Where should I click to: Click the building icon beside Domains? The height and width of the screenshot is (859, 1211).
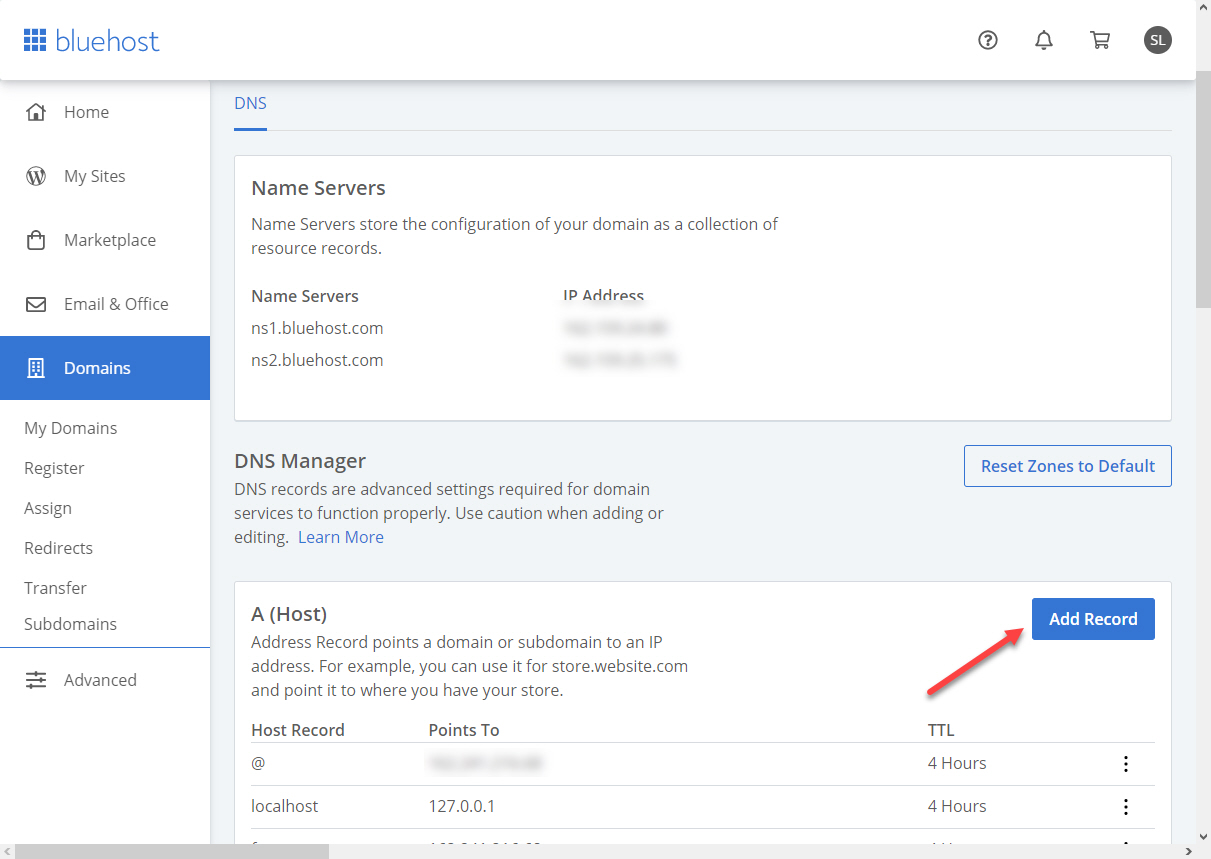tap(36, 368)
